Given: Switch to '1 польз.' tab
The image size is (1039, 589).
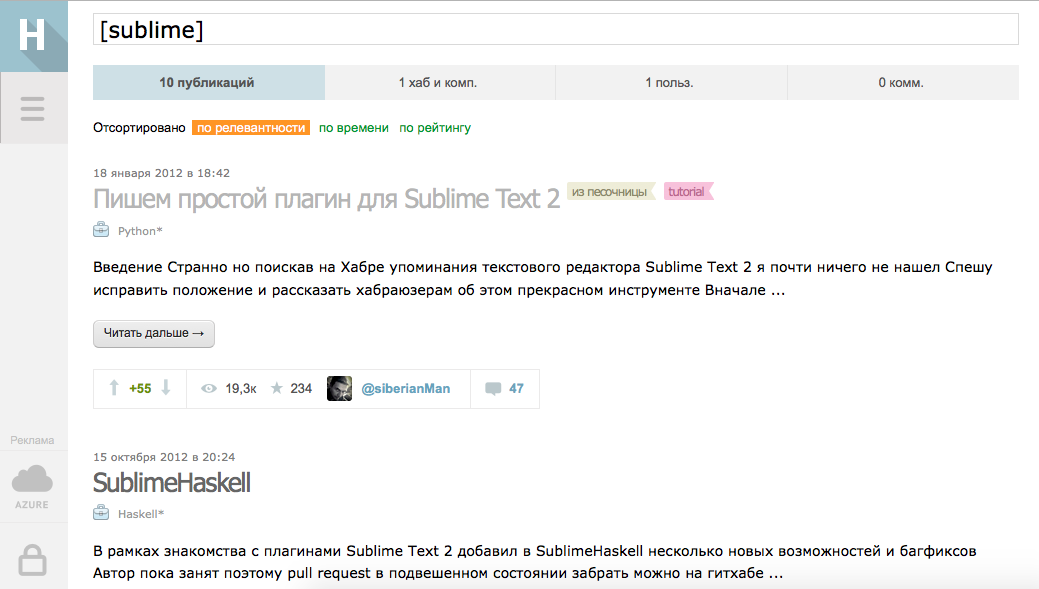Looking at the screenshot, I should pos(671,83).
